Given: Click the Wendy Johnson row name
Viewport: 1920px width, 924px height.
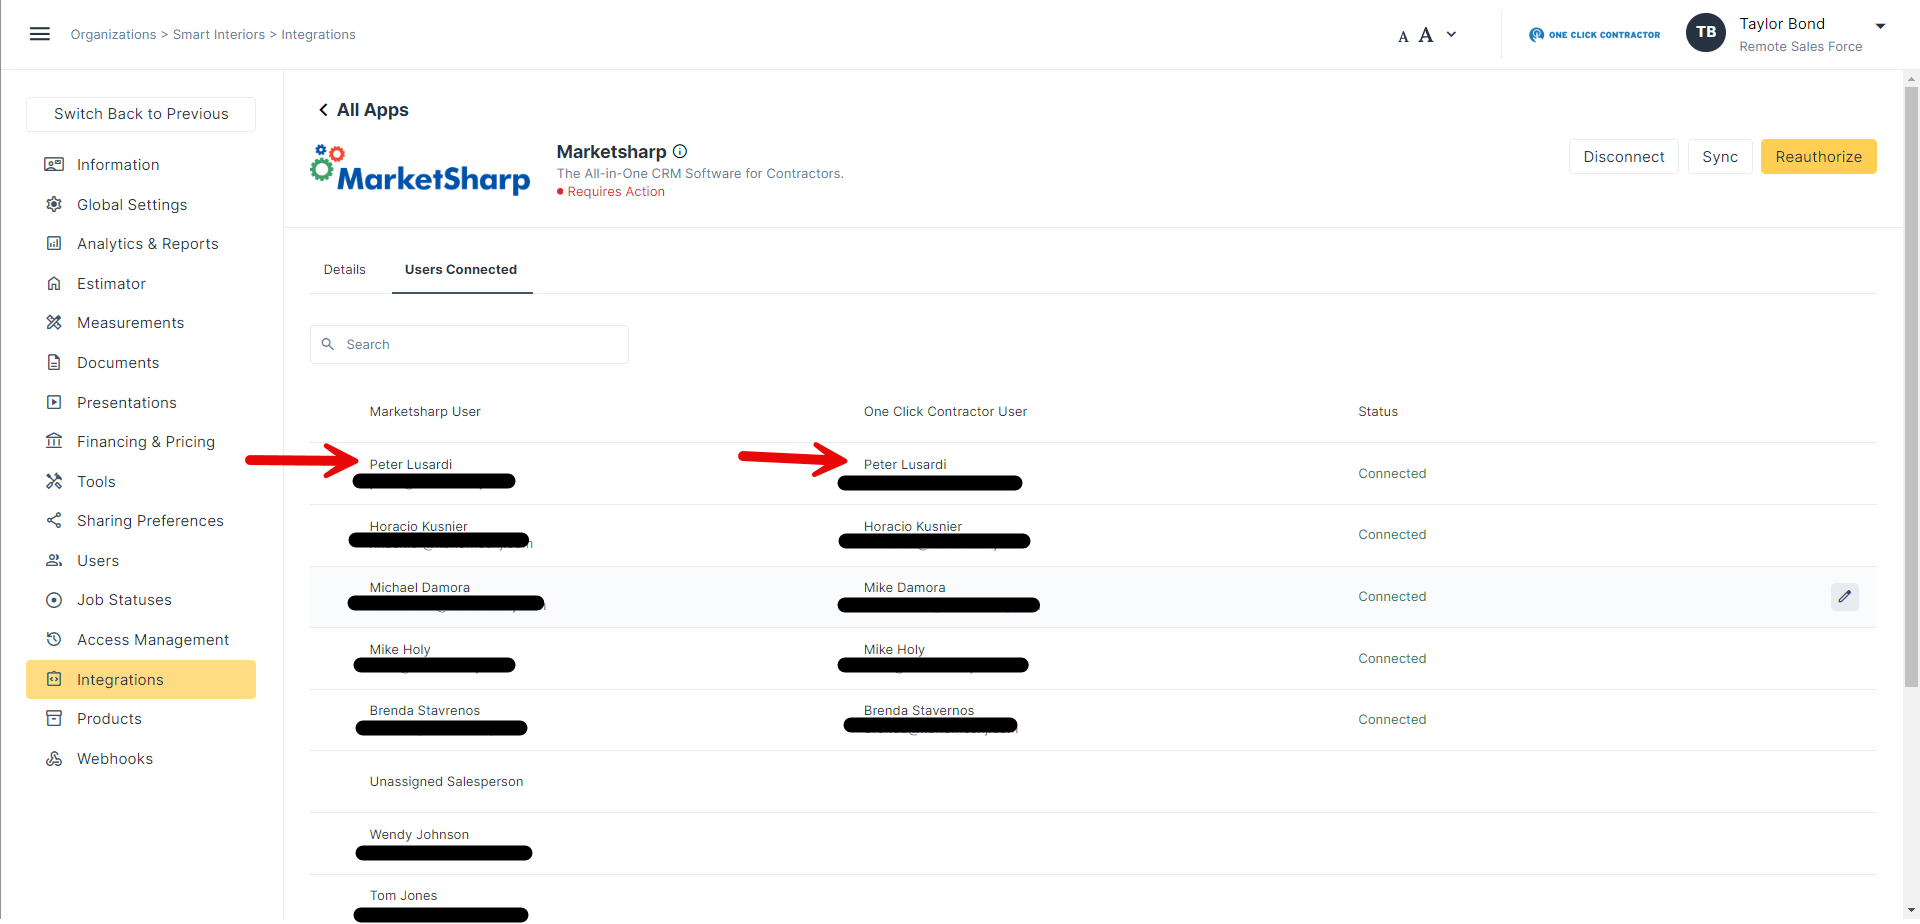Looking at the screenshot, I should (419, 834).
